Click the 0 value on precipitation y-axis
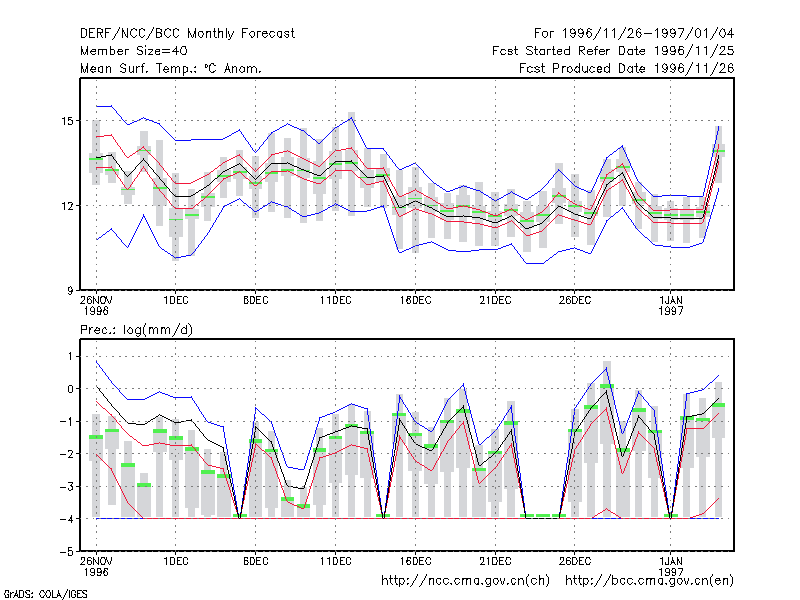The image size is (800, 600). coord(70,389)
